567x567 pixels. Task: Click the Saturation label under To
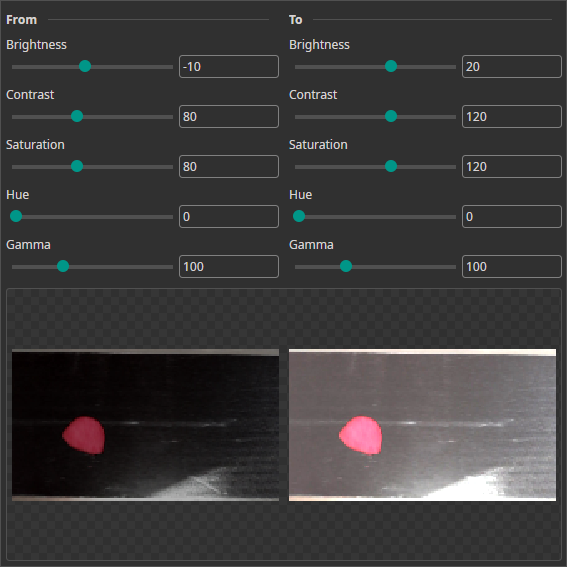[318, 145]
